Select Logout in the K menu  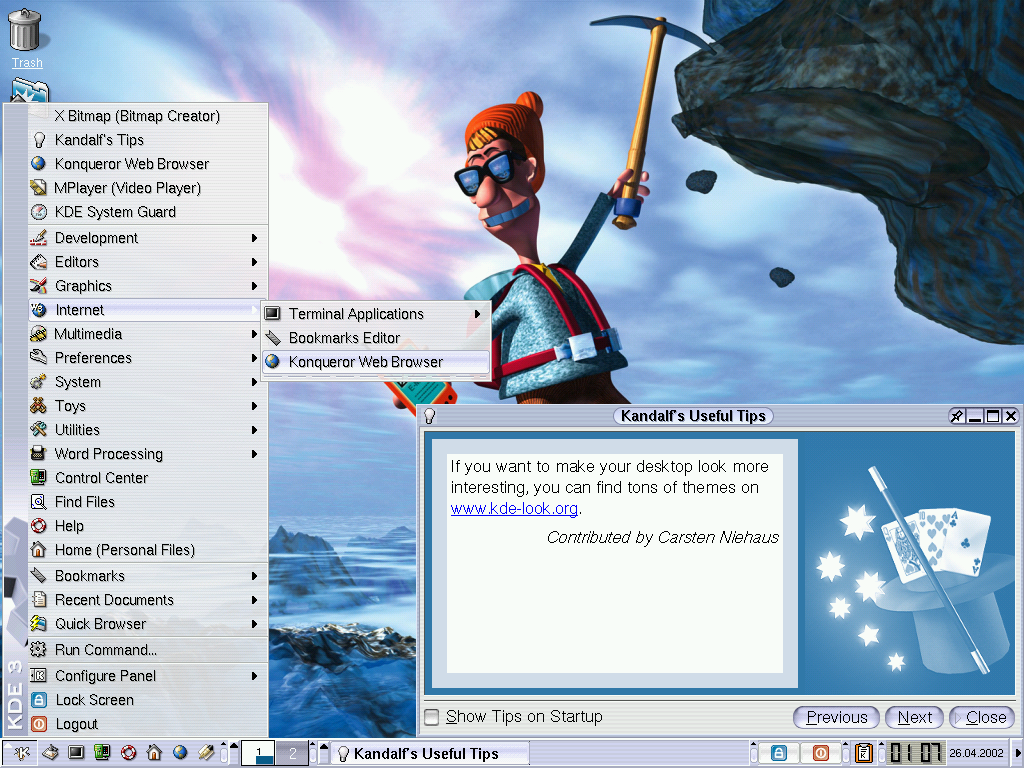148,724
